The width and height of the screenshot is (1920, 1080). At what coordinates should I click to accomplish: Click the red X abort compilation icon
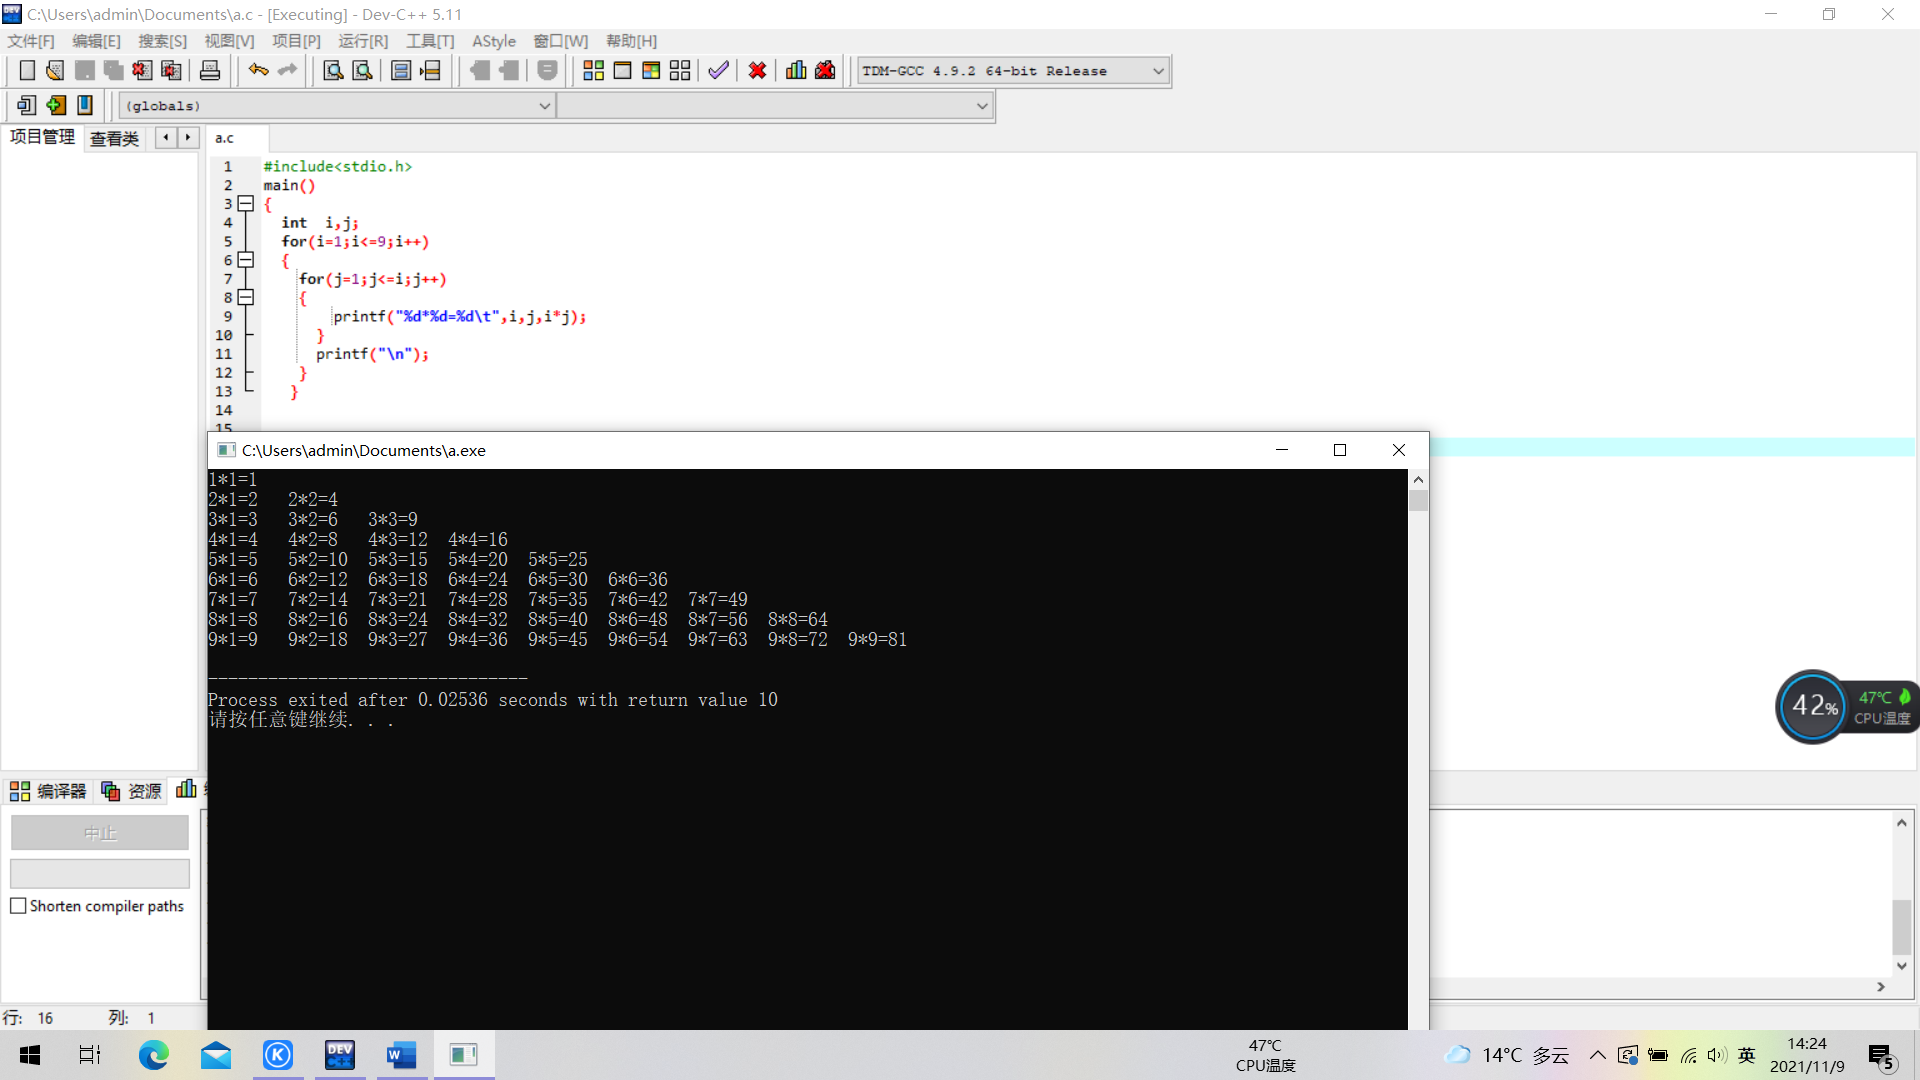pyautogui.click(x=757, y=70)
